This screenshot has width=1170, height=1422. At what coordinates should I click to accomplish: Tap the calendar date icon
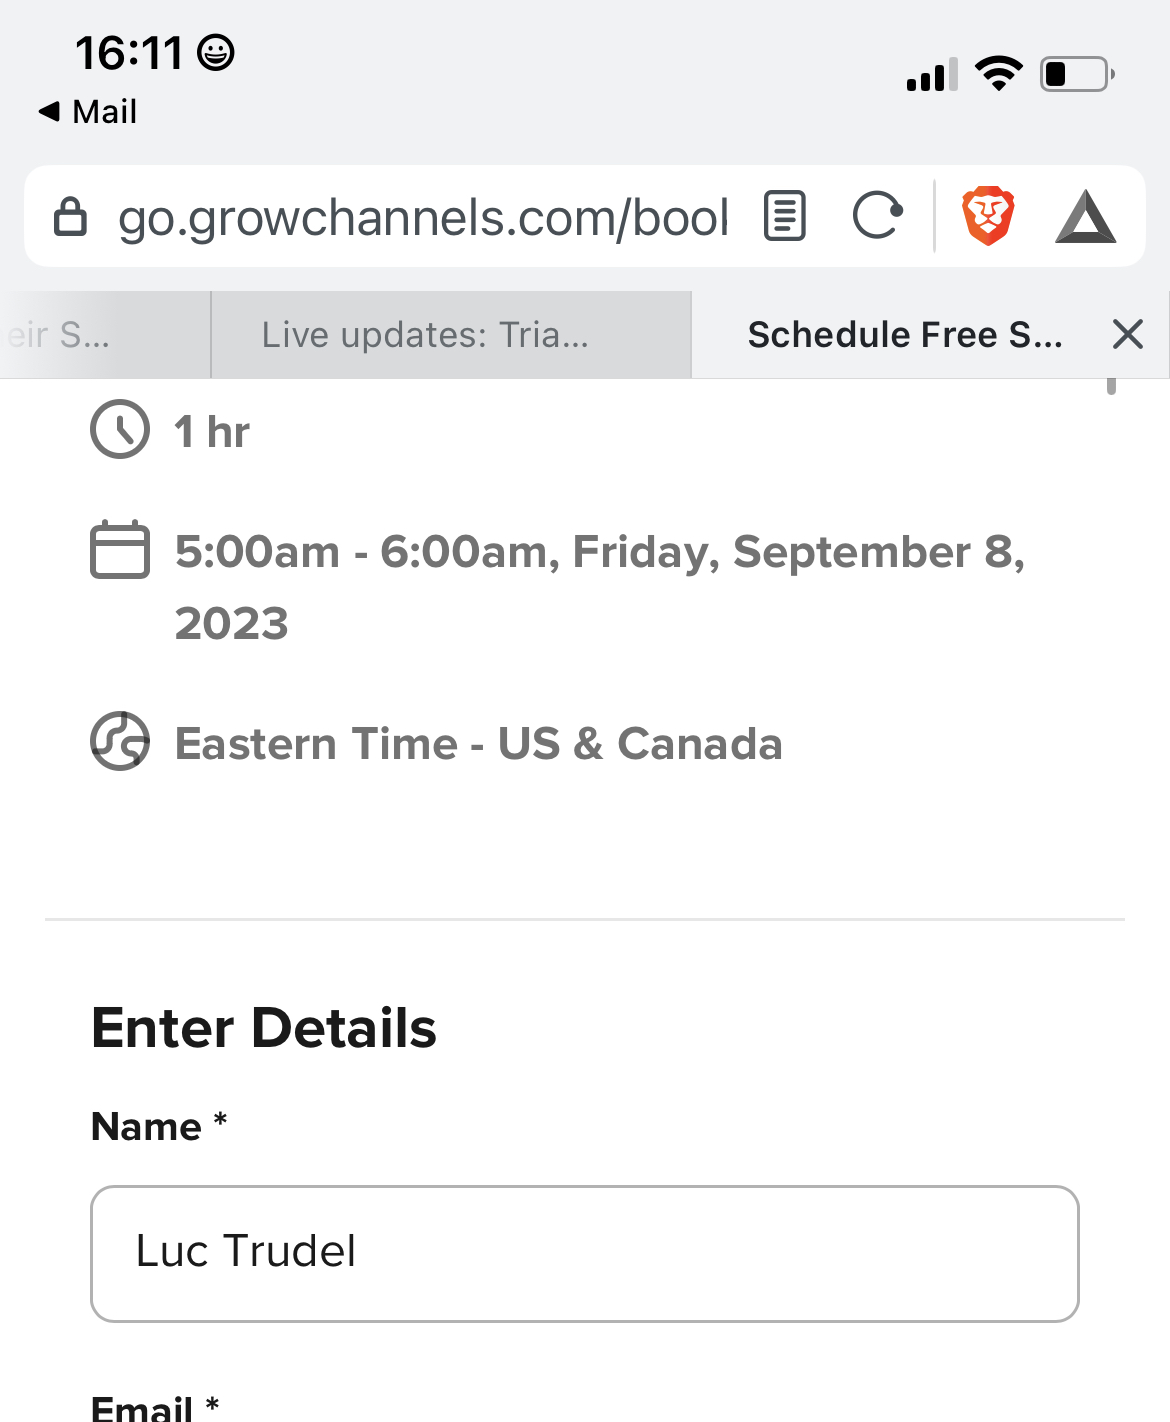coord(120,549)
